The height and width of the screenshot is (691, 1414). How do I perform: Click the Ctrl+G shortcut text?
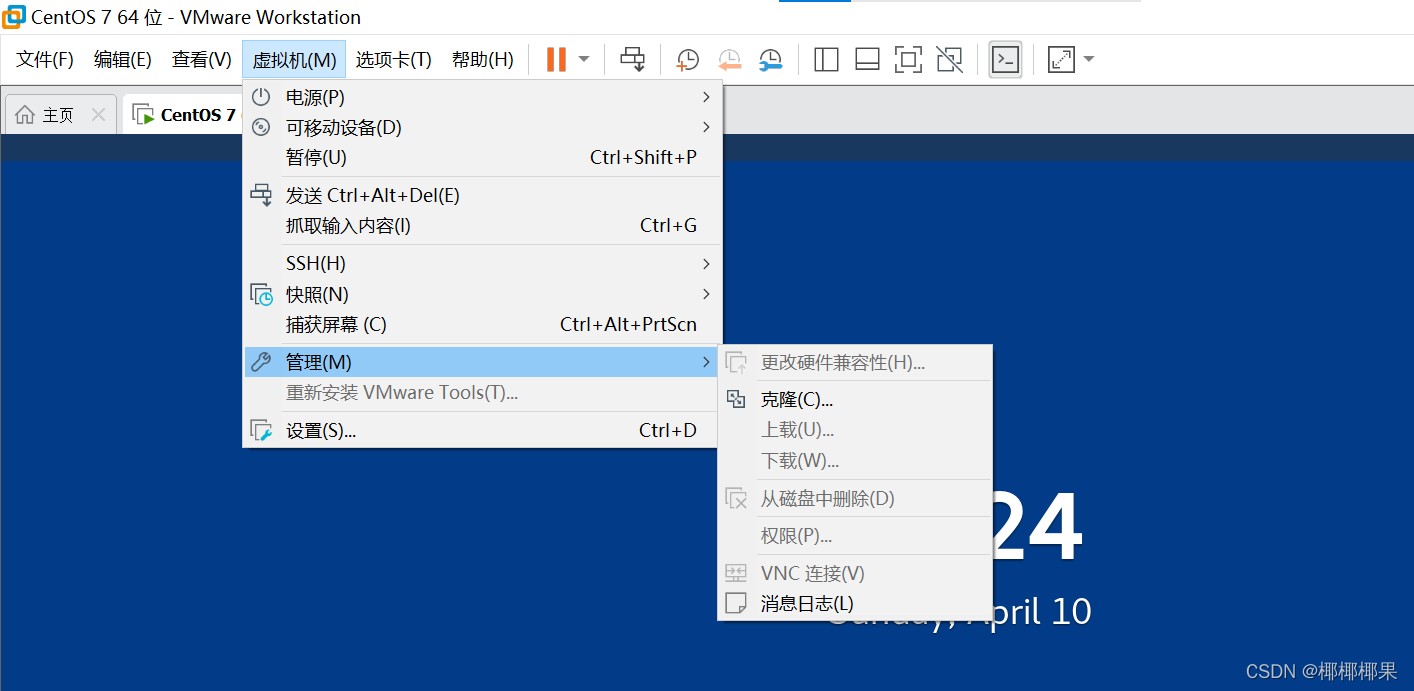(668, 225)
